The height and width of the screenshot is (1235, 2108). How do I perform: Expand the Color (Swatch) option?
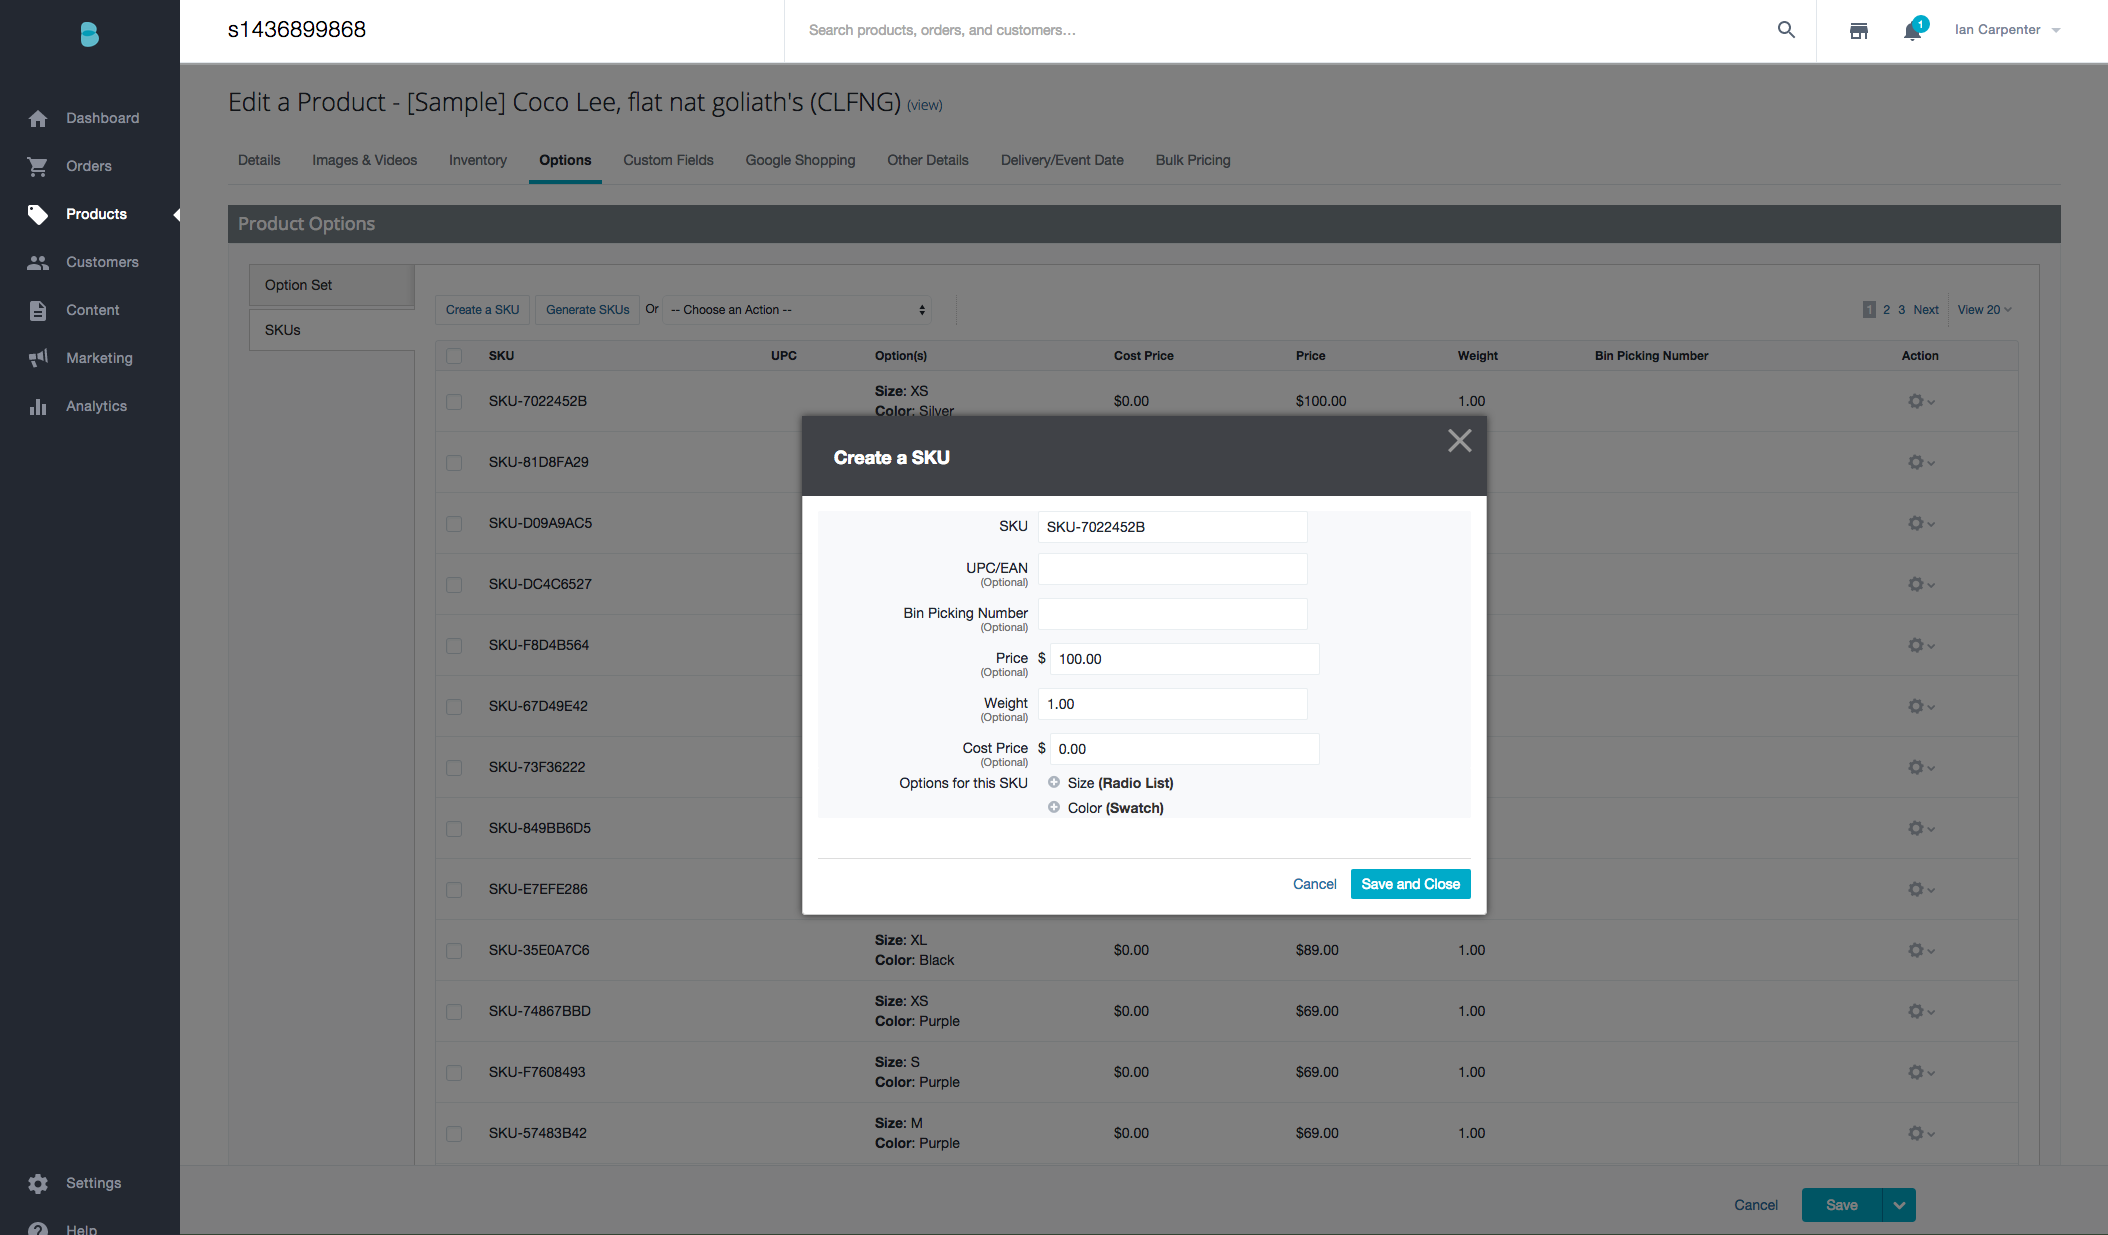tap(1054, 807)
